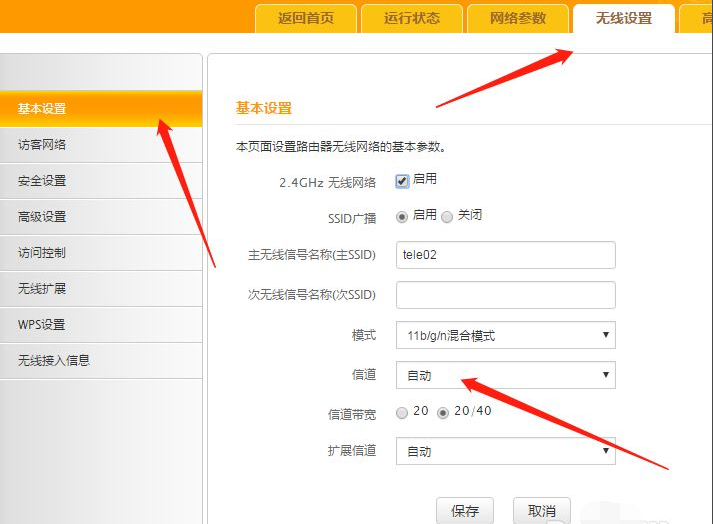This screenshot has height=524, width=713.
Task: Open the 信道 dropdown set to 自动
Action: (x=506, y=375)
